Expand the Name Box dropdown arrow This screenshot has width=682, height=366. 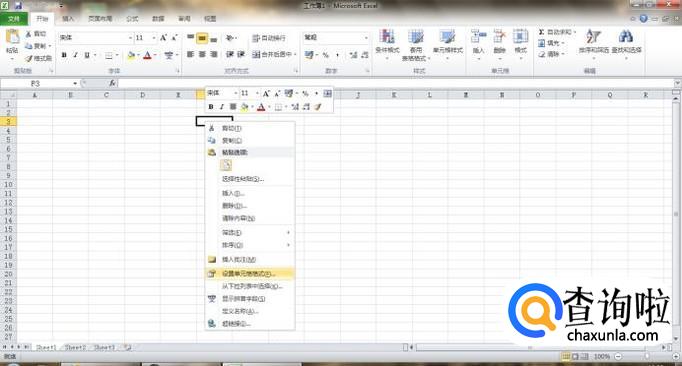tap(75, 83)
